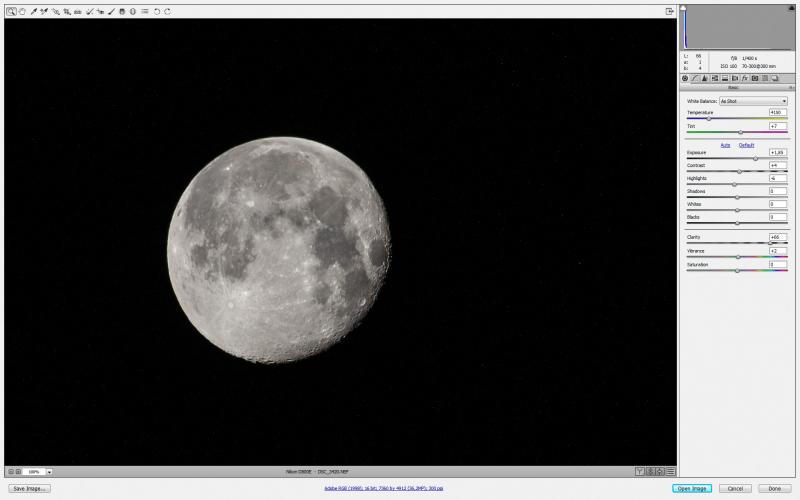Switch to the Detail tab

[705, 79]
